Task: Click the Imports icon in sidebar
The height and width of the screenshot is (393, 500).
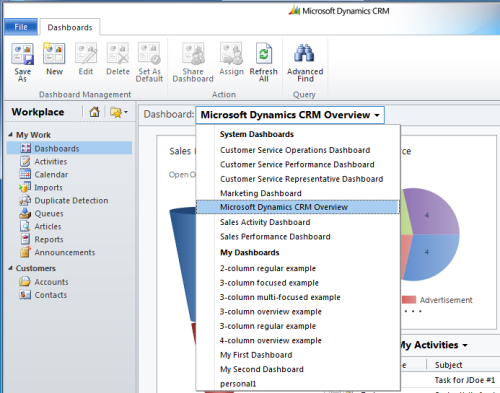Action: point(25,187)
